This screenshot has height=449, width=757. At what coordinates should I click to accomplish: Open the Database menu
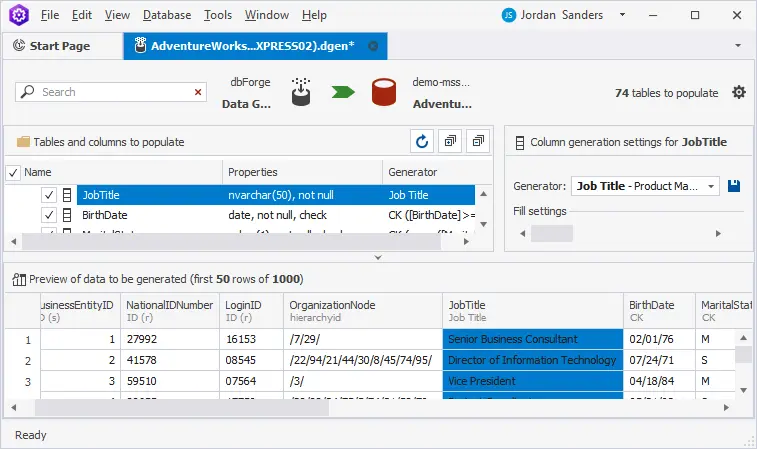(x=167, y=15)
